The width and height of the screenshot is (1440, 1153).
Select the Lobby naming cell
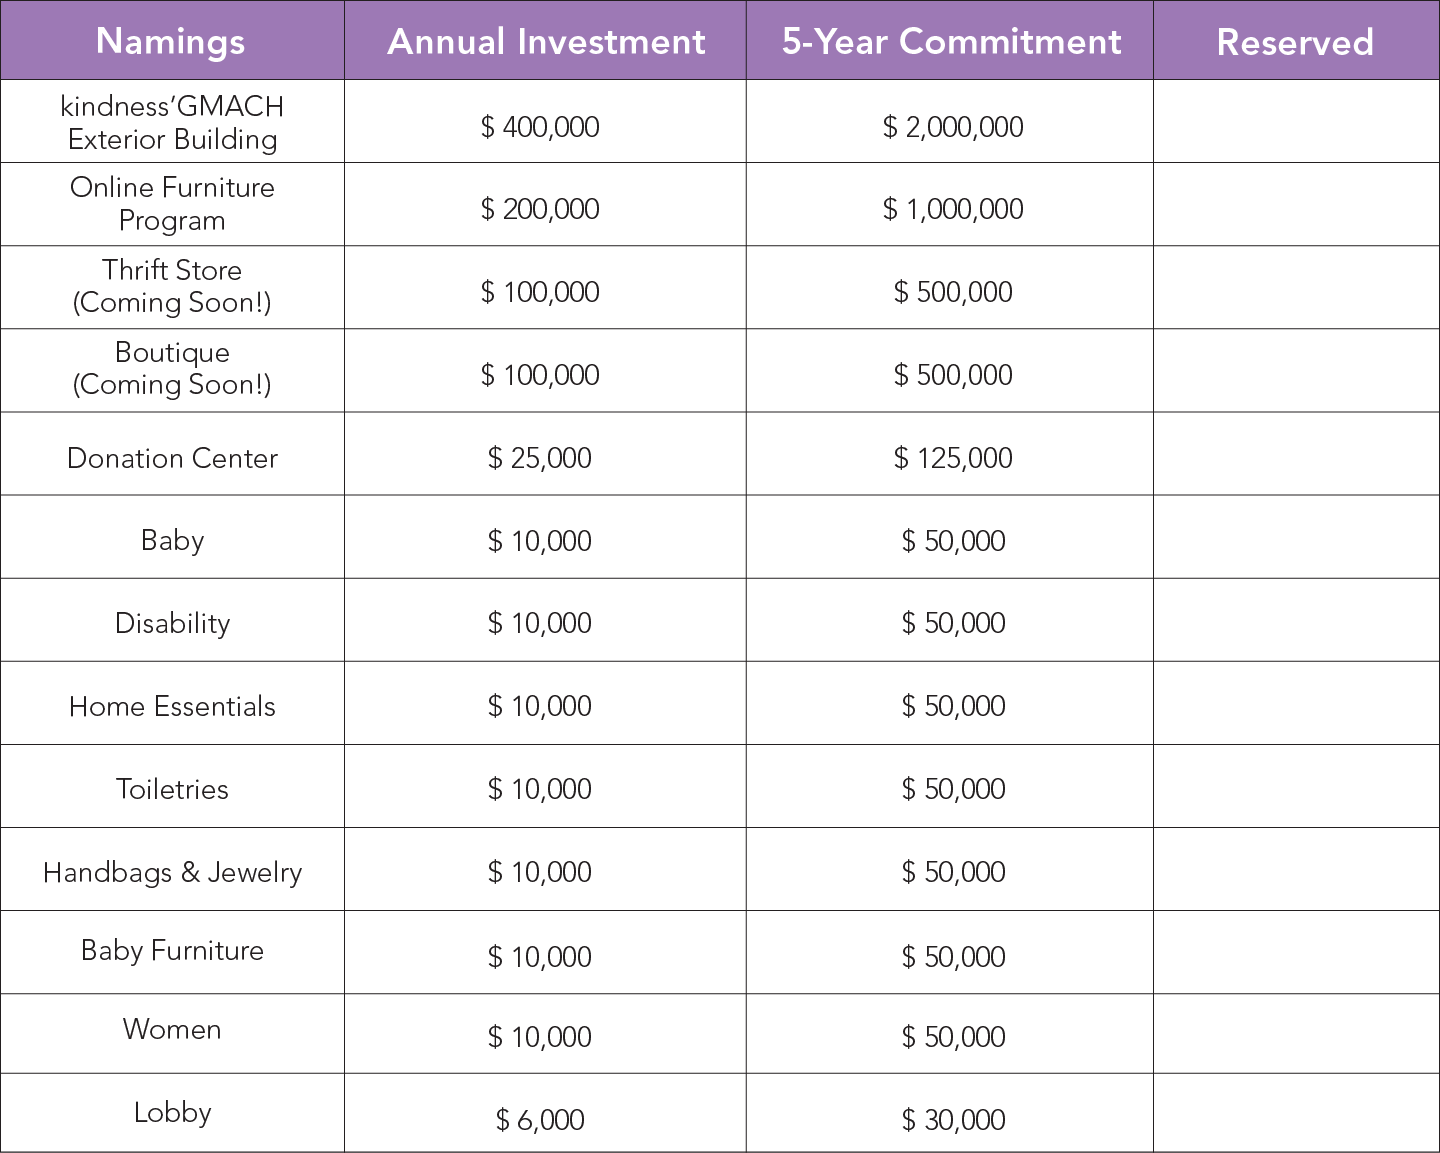172,1112
